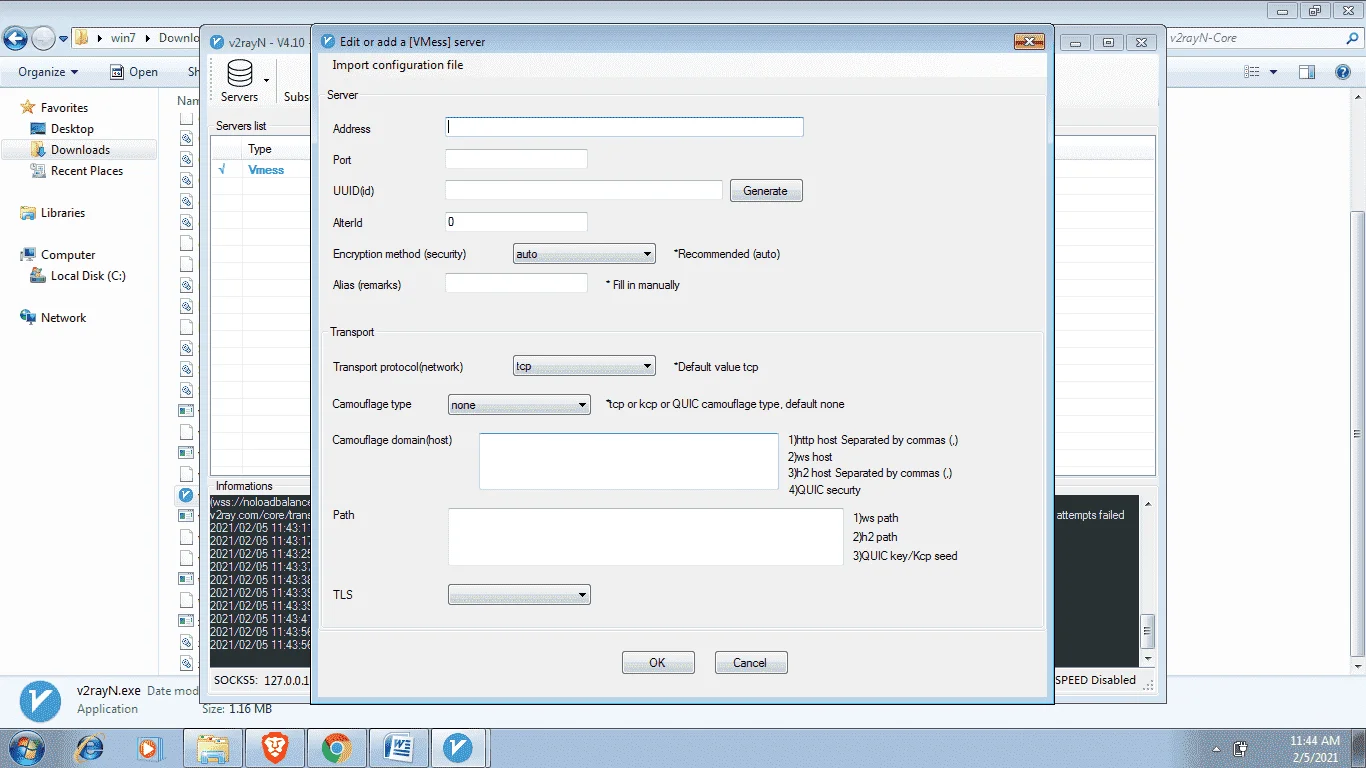
Task: Click the SOCKS5 status bar entry
Action: click(x=262, y=681)
